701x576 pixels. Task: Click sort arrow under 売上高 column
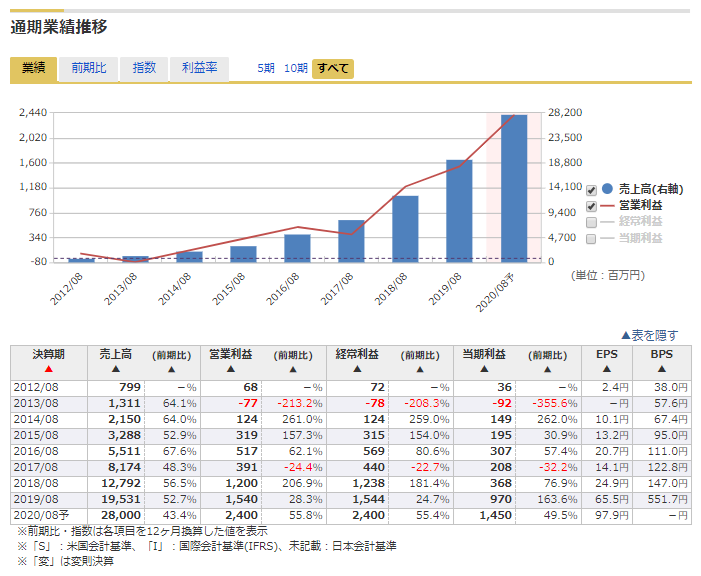(x=116, y=369)
